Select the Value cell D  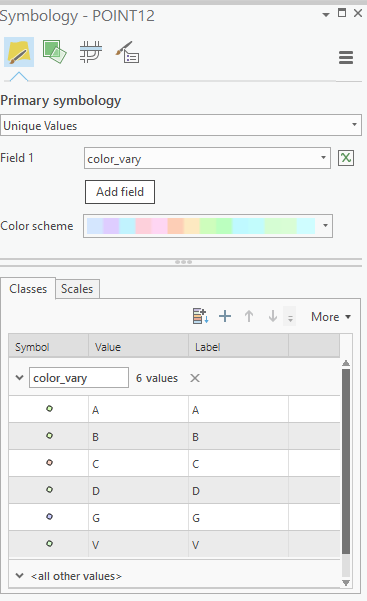[138, 490]
